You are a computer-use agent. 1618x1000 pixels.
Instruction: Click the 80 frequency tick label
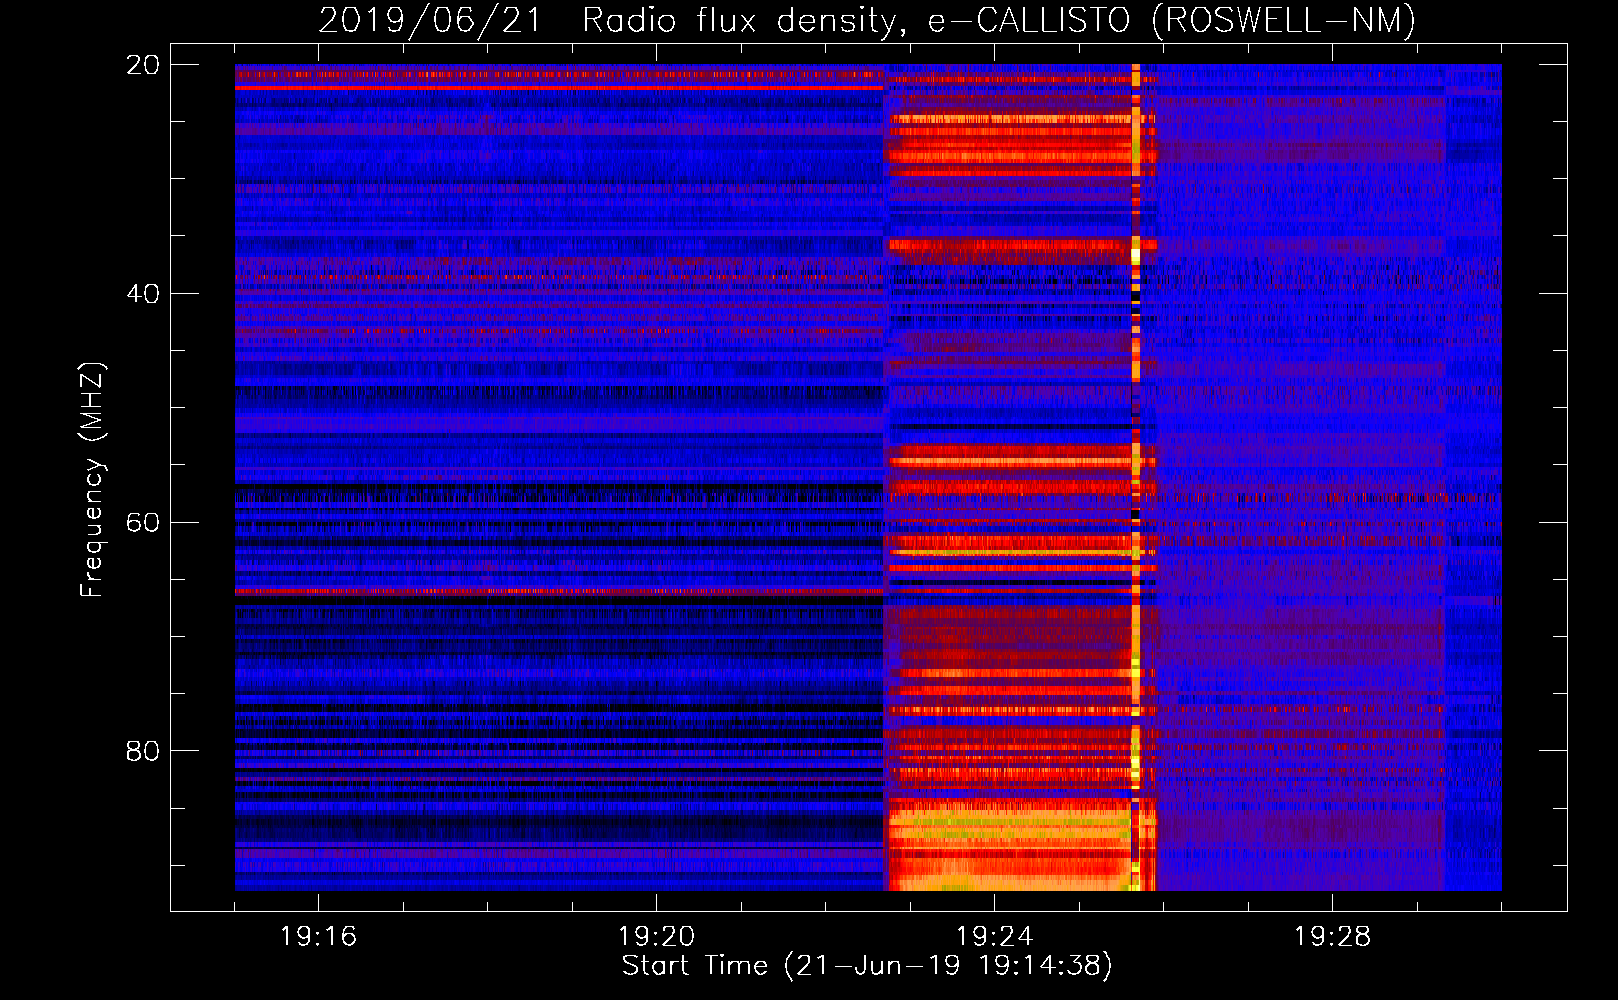(x=142, y=751)
